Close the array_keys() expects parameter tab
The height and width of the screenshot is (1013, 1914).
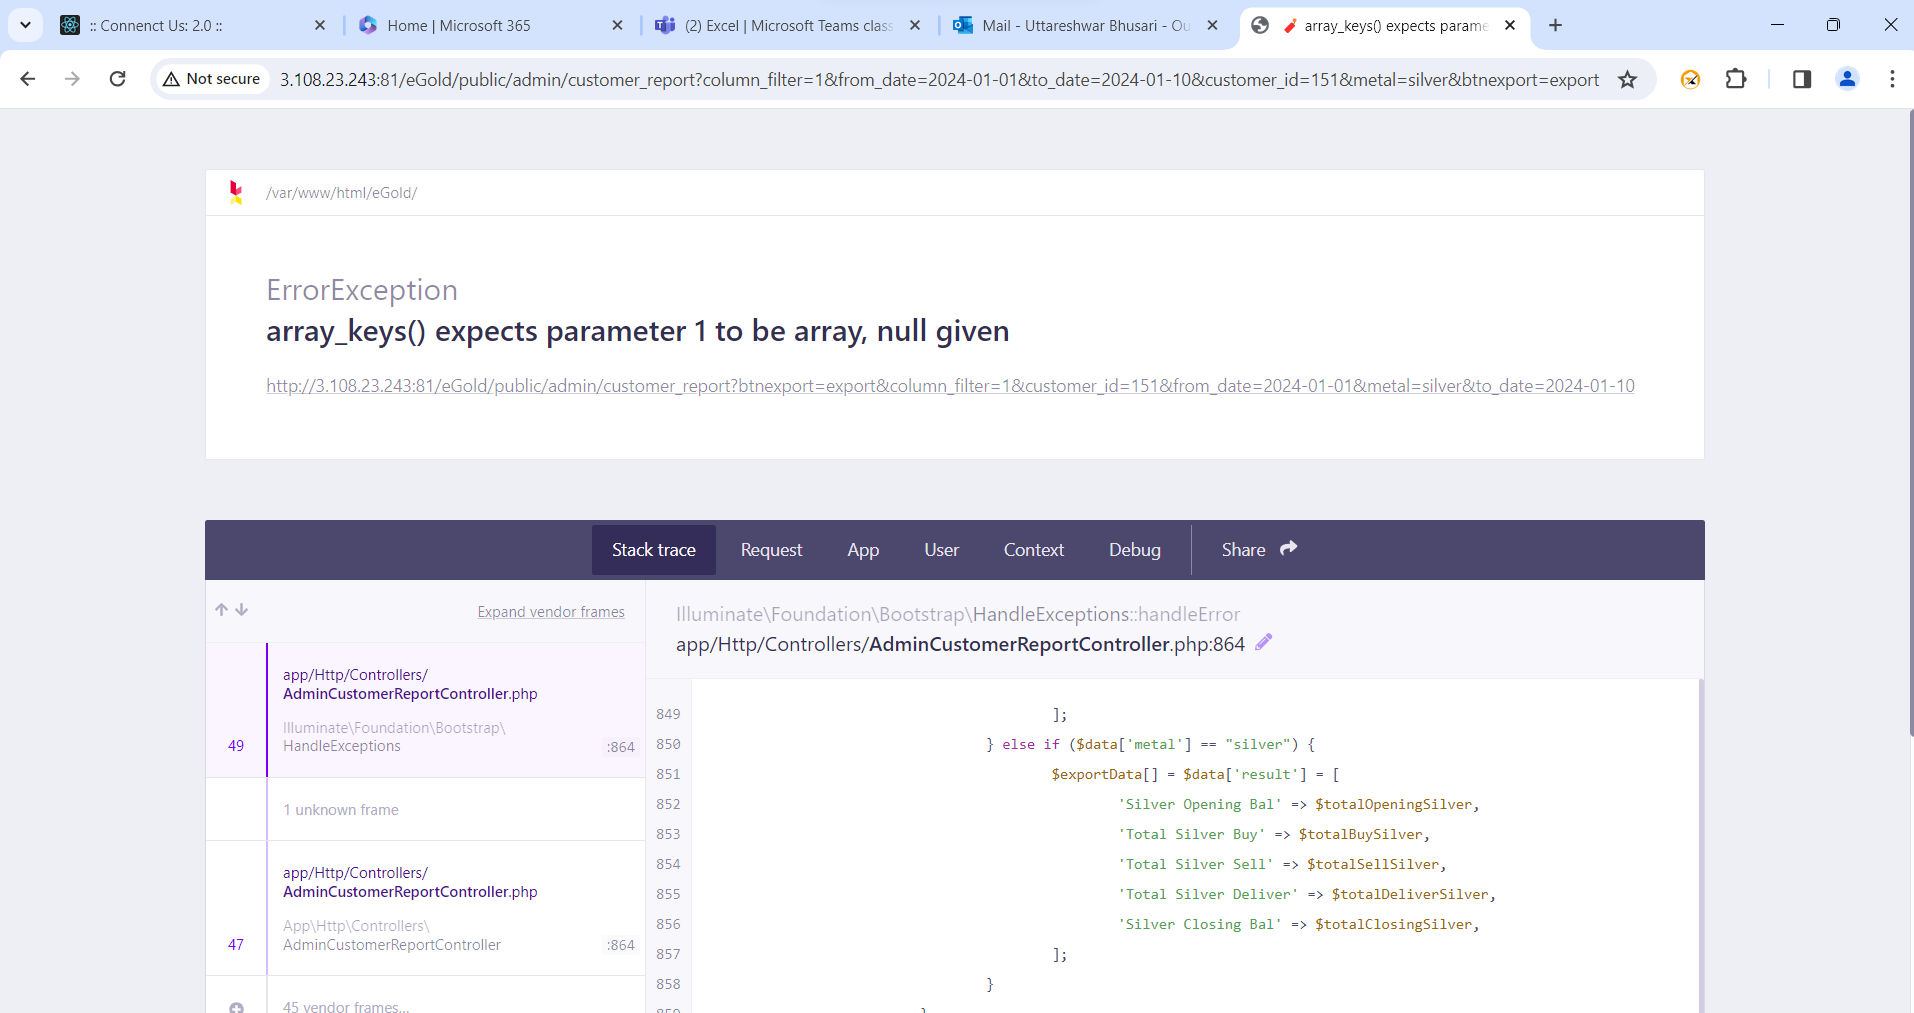pyautogui.click(x=1510, y=25)
